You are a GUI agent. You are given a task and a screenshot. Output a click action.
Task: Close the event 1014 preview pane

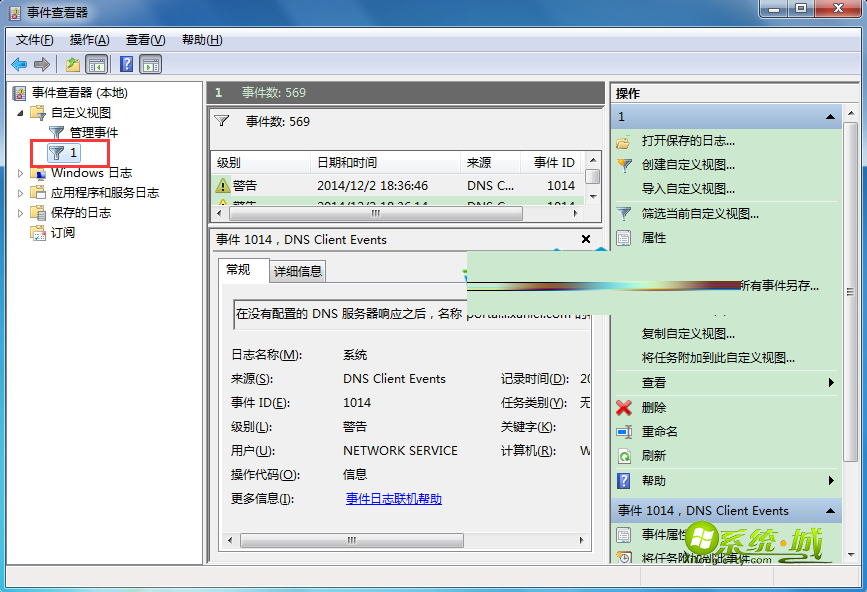586,239
